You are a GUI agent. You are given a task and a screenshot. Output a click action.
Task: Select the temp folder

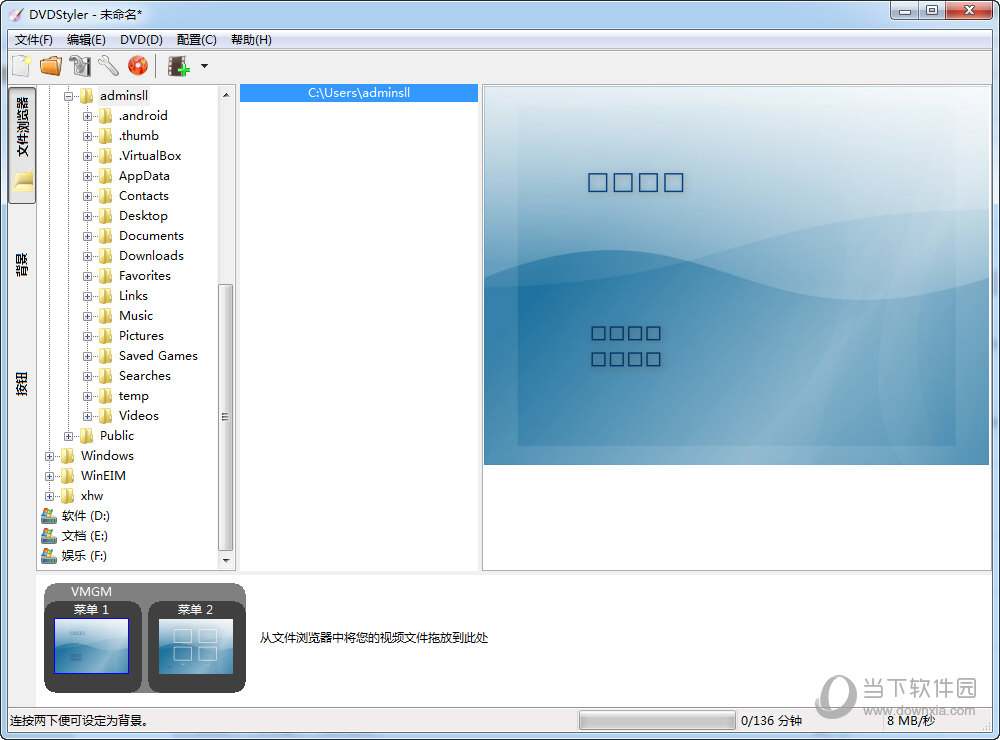pyautogui.click(x=133, y=396)
